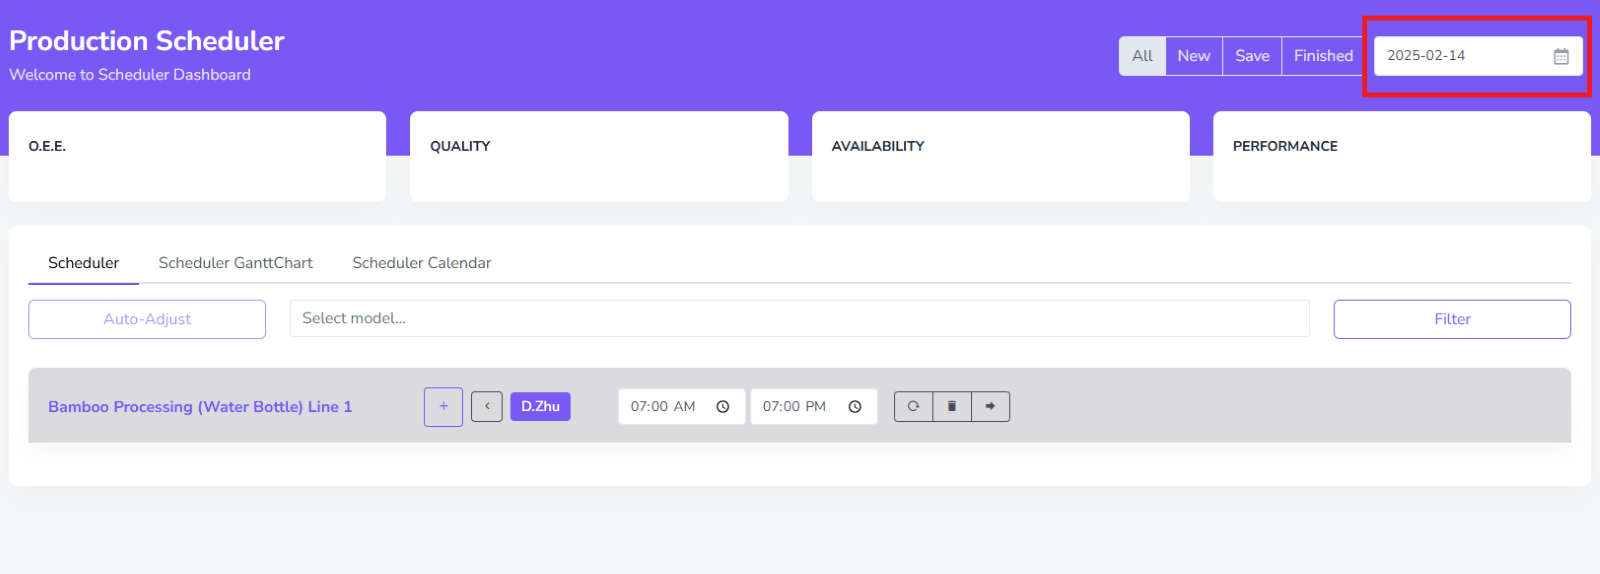1600x574 pixels.
Task: Switch to the Finished status filter
Action: 1322,56
